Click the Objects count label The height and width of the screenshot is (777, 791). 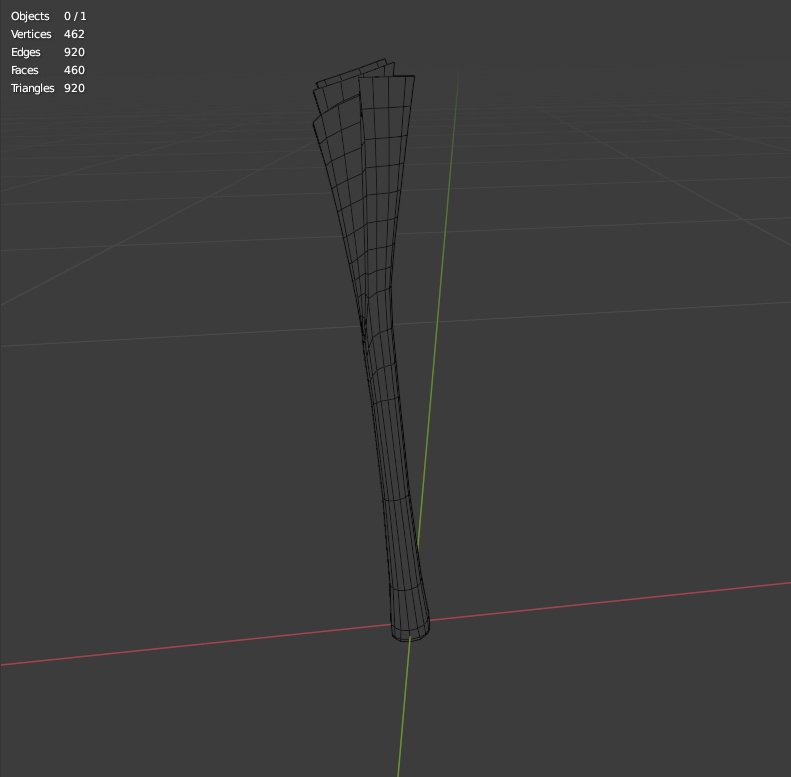pos(30,16)
